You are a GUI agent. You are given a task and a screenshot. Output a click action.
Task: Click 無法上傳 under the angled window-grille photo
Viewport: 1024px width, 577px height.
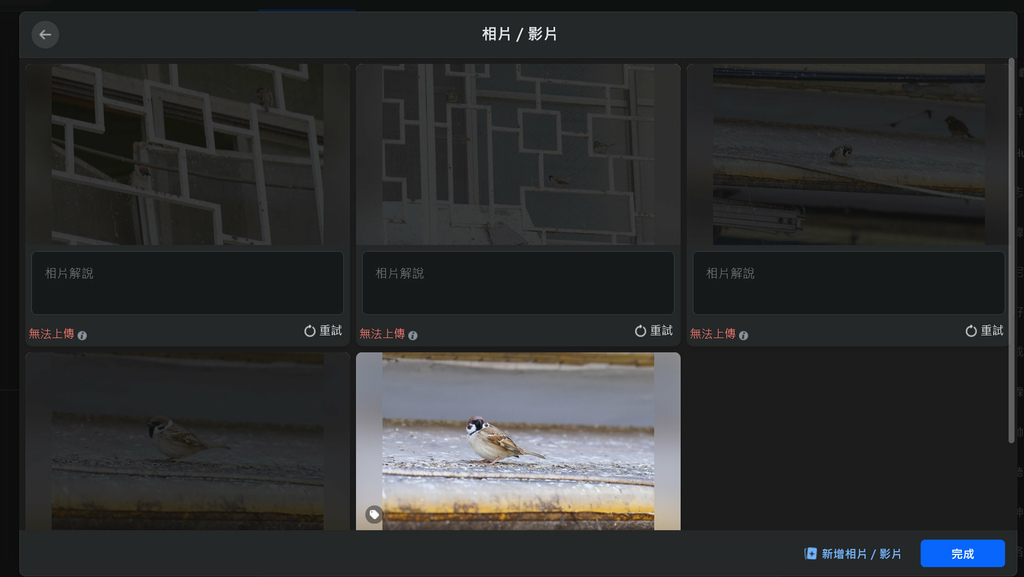coord(52,334)
